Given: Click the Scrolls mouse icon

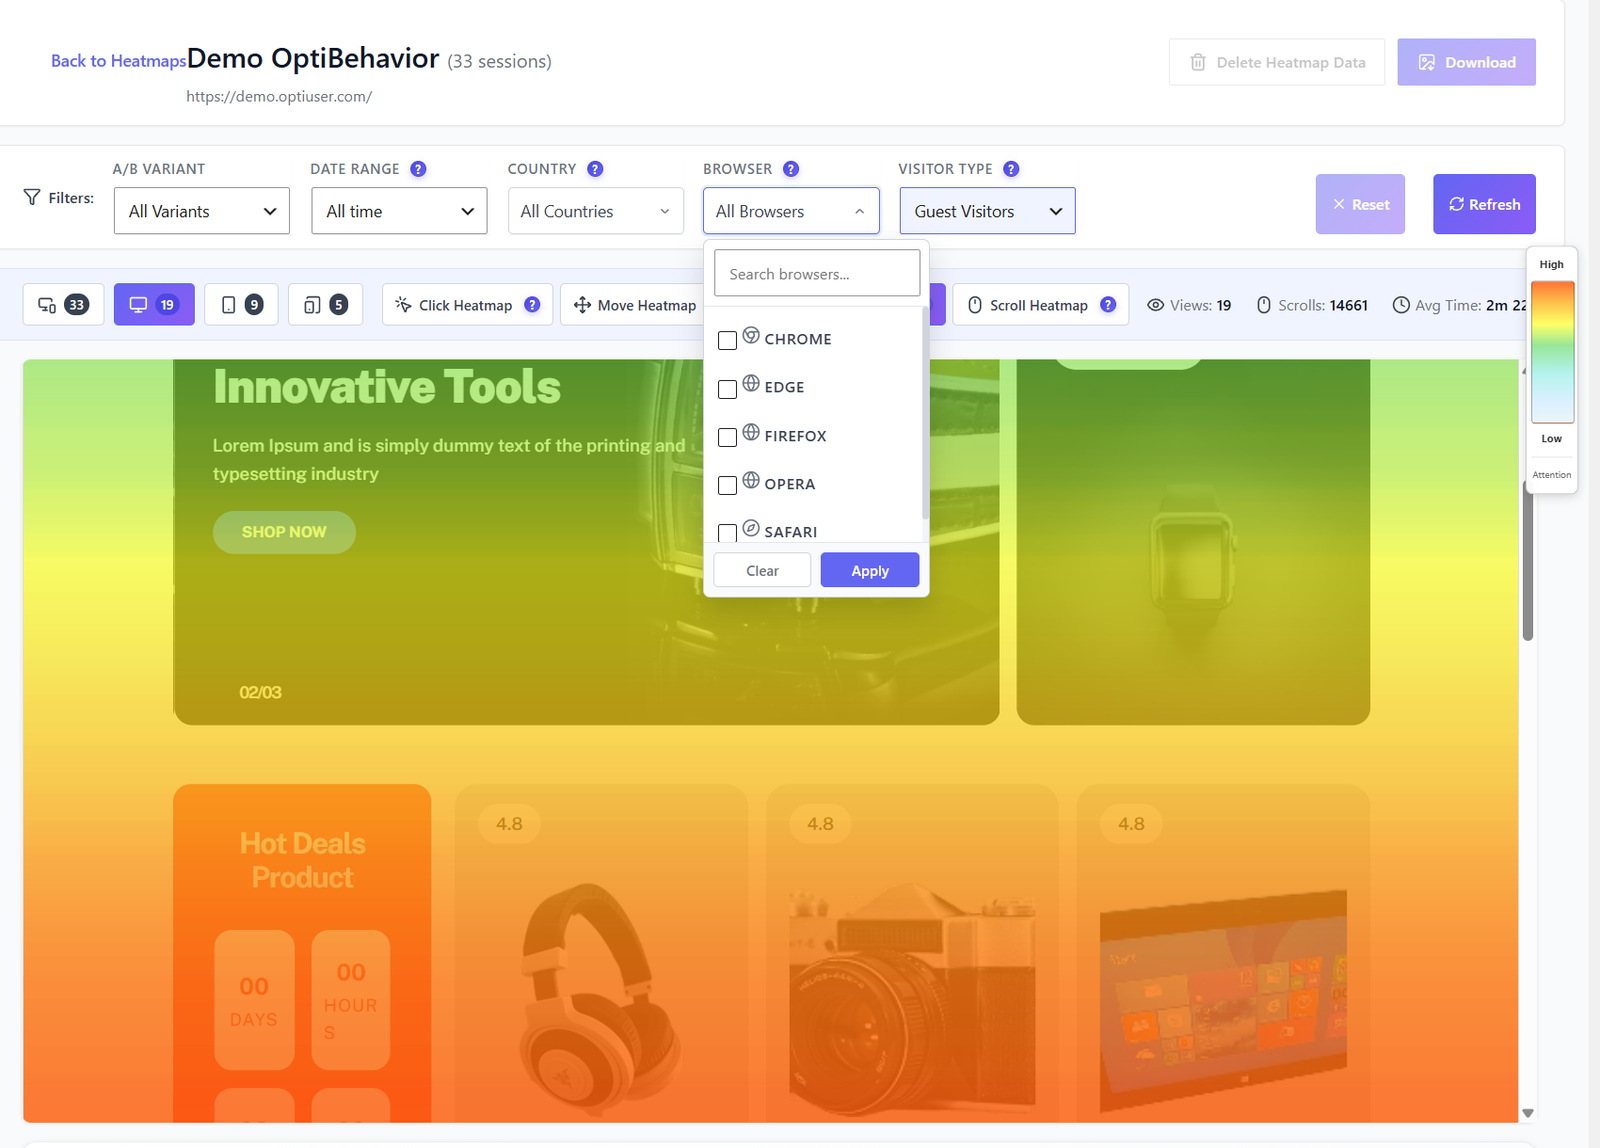Looking at the screenshot, I should (1264, 305).
